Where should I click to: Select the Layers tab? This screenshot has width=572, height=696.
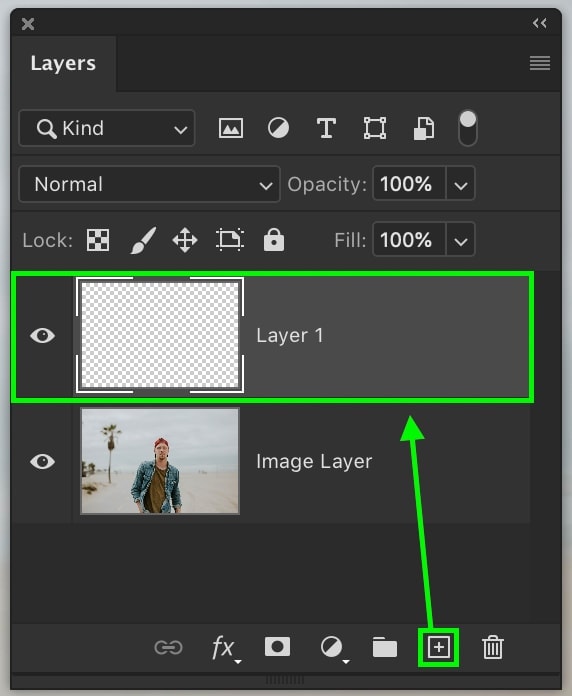tap(63, 63)
